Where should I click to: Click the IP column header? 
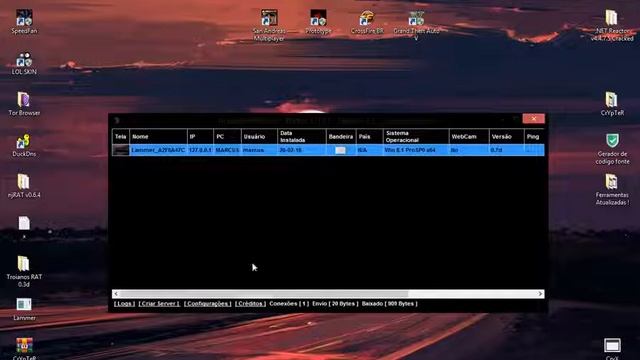coord(200,136)
